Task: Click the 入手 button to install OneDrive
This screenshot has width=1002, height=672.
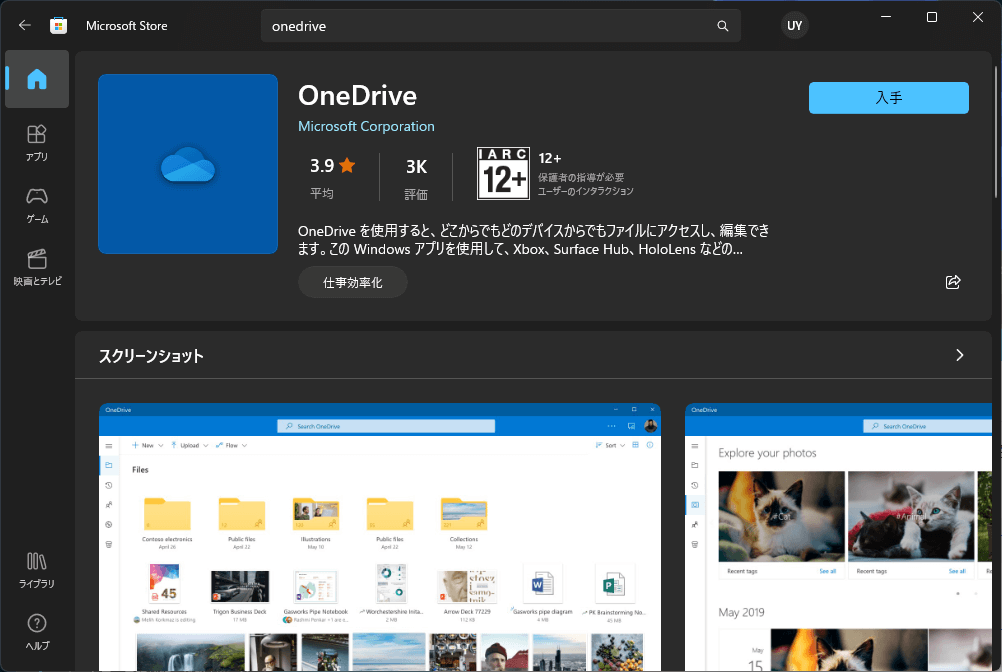Action: (x=888, y=97)
